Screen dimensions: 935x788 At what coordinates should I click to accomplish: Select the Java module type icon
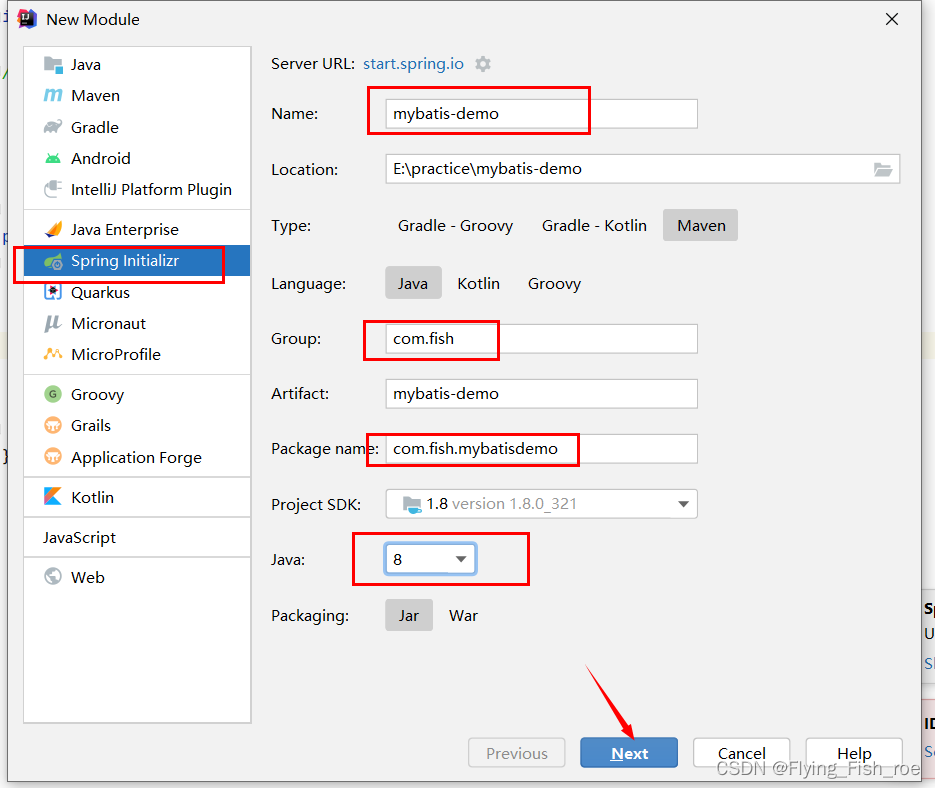click(53, 64)
